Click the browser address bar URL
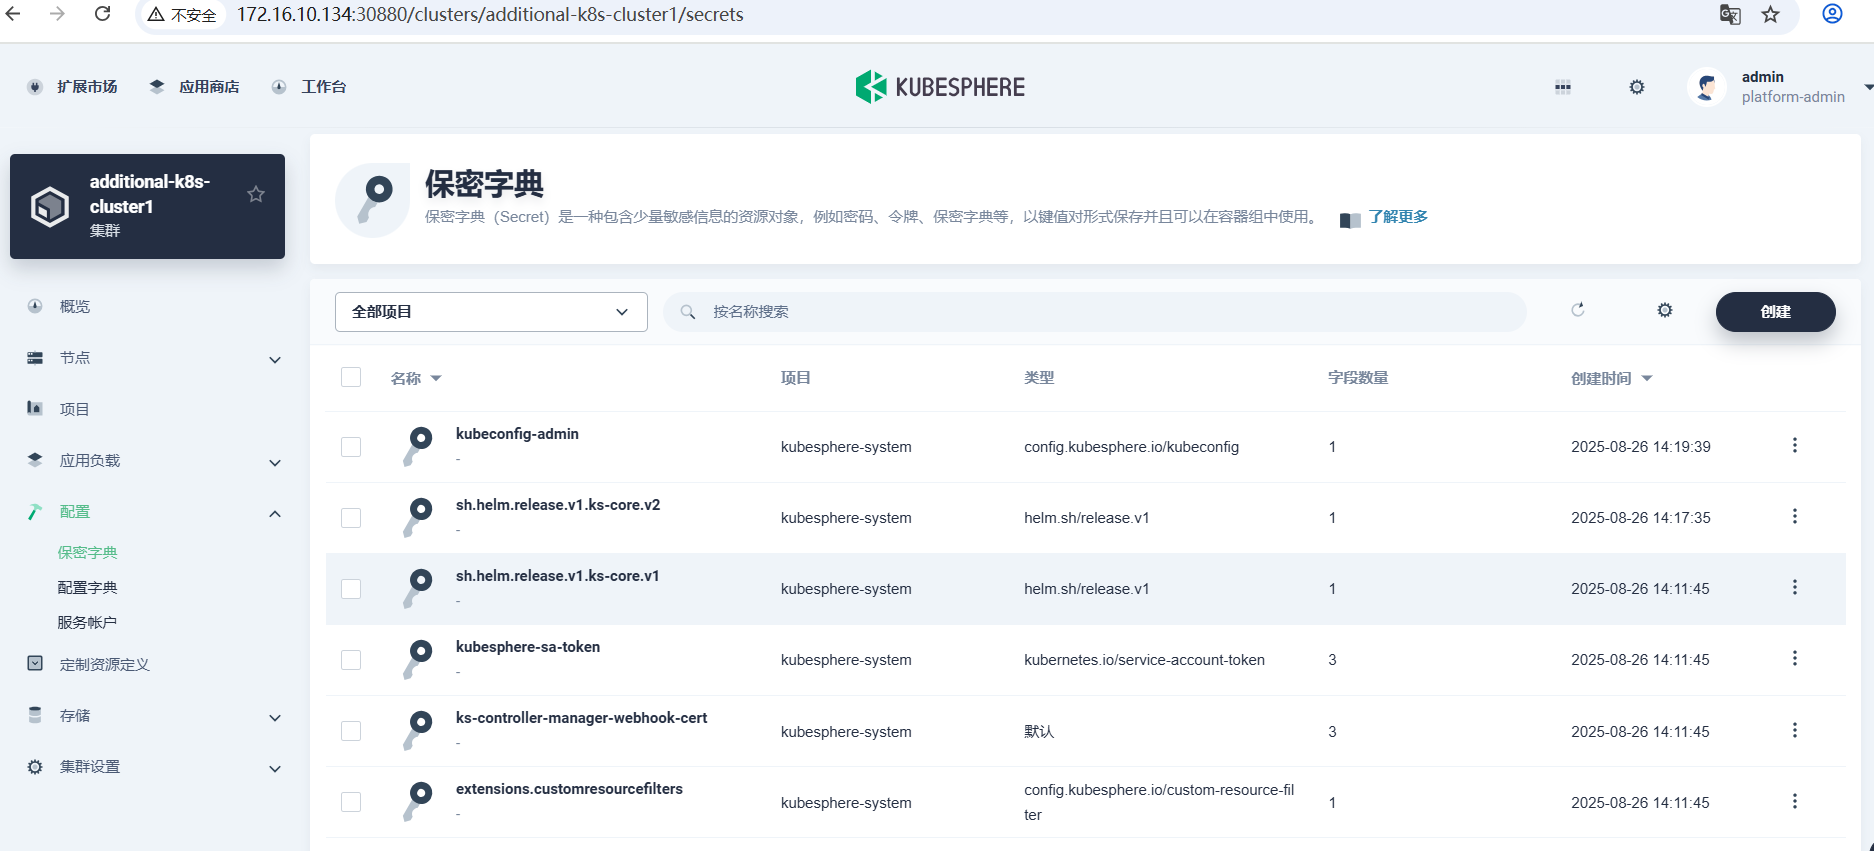 point(490,15)
